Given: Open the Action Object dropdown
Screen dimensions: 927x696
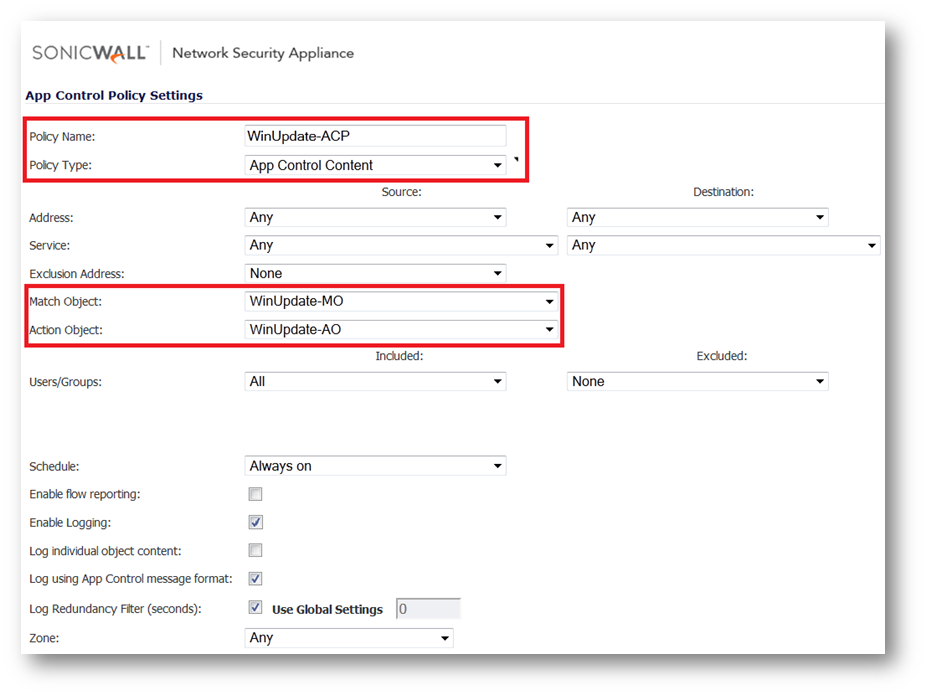Looking at the screenshot, I should [x=401, y=329].
